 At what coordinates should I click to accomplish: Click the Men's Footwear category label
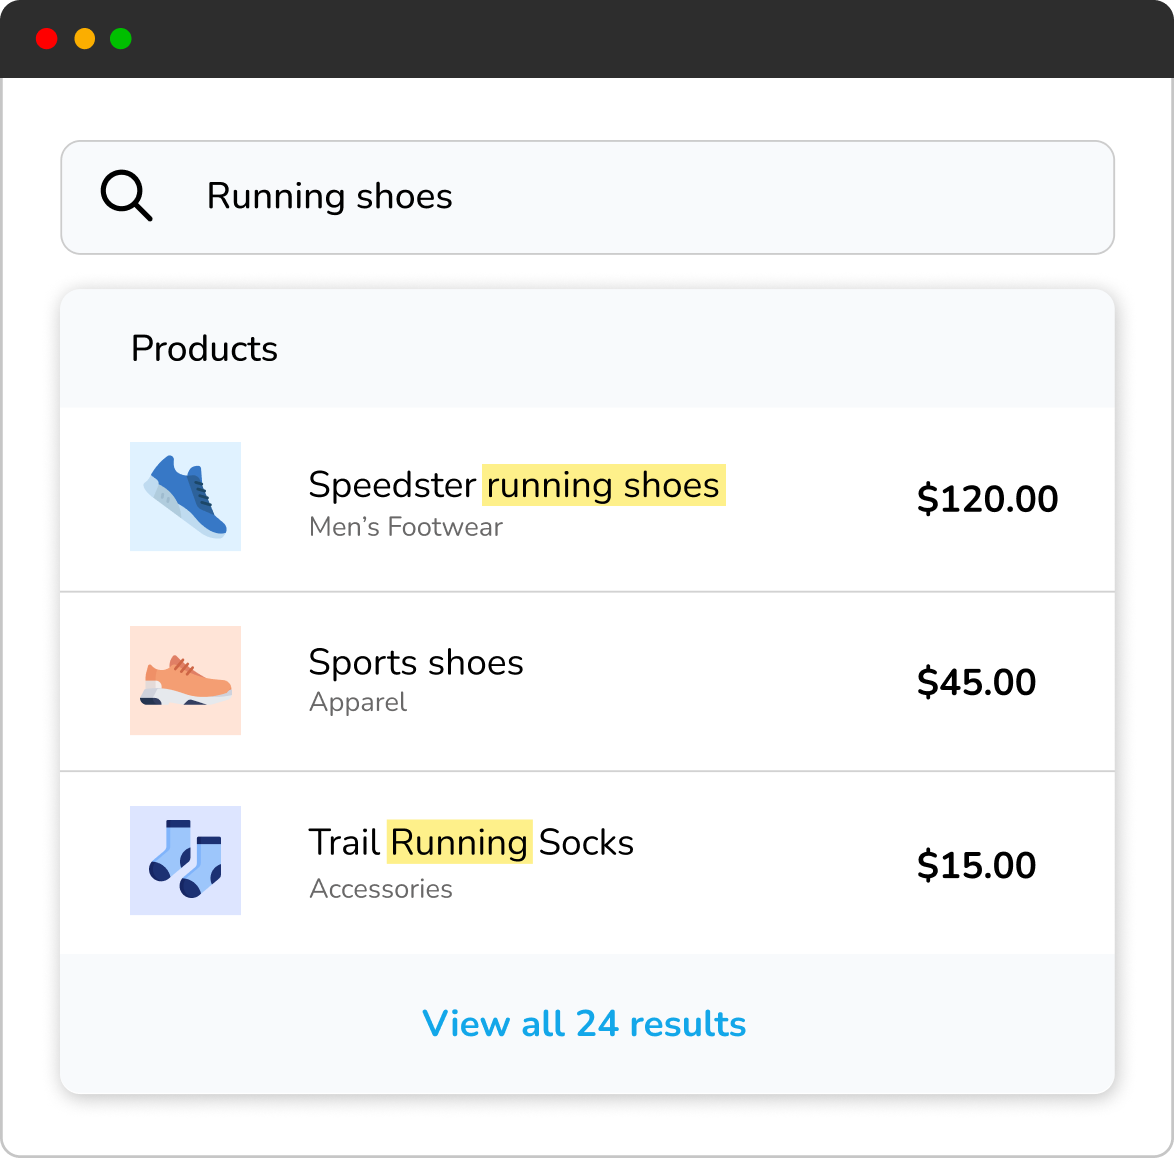[405, 527]
